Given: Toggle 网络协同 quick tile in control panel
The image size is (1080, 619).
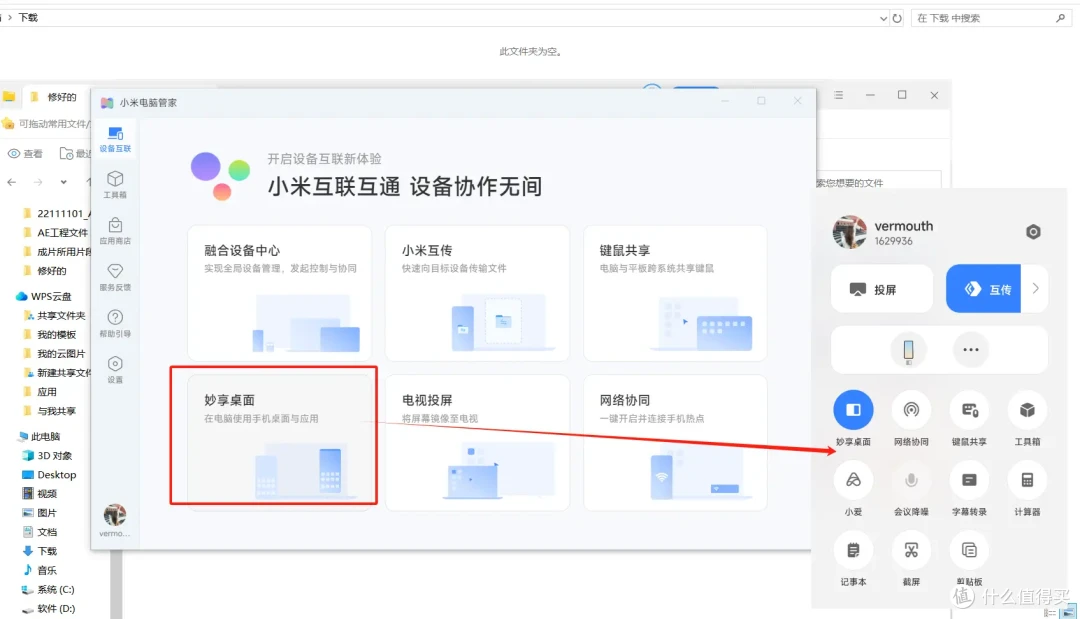Looking at the screenshot, I should [911, 410].
